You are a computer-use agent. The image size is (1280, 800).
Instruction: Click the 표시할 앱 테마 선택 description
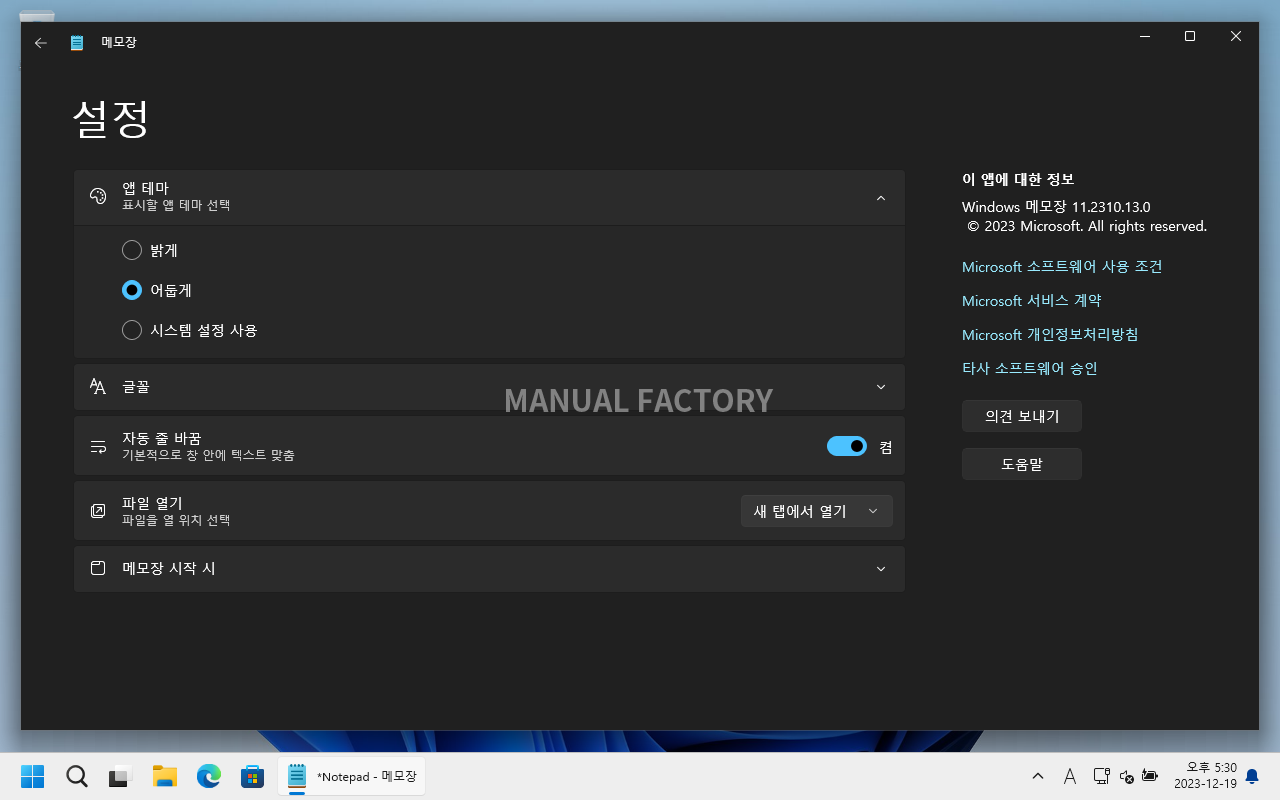pos(176,205)
